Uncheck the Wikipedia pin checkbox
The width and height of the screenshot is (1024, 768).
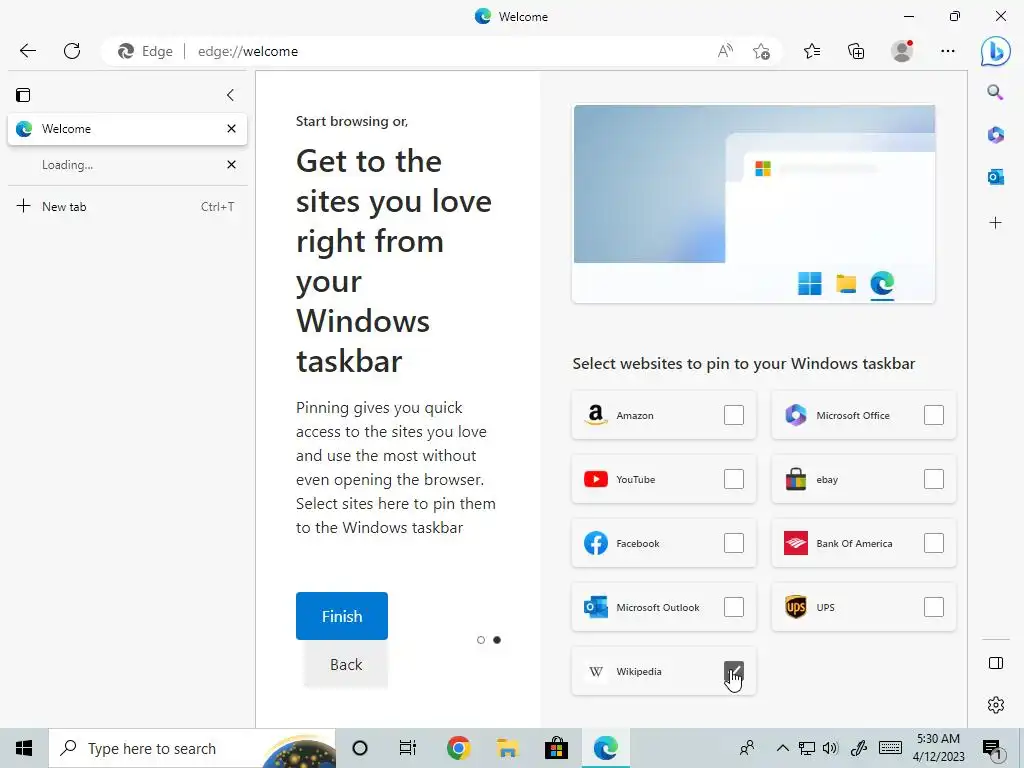coord(733,671)
